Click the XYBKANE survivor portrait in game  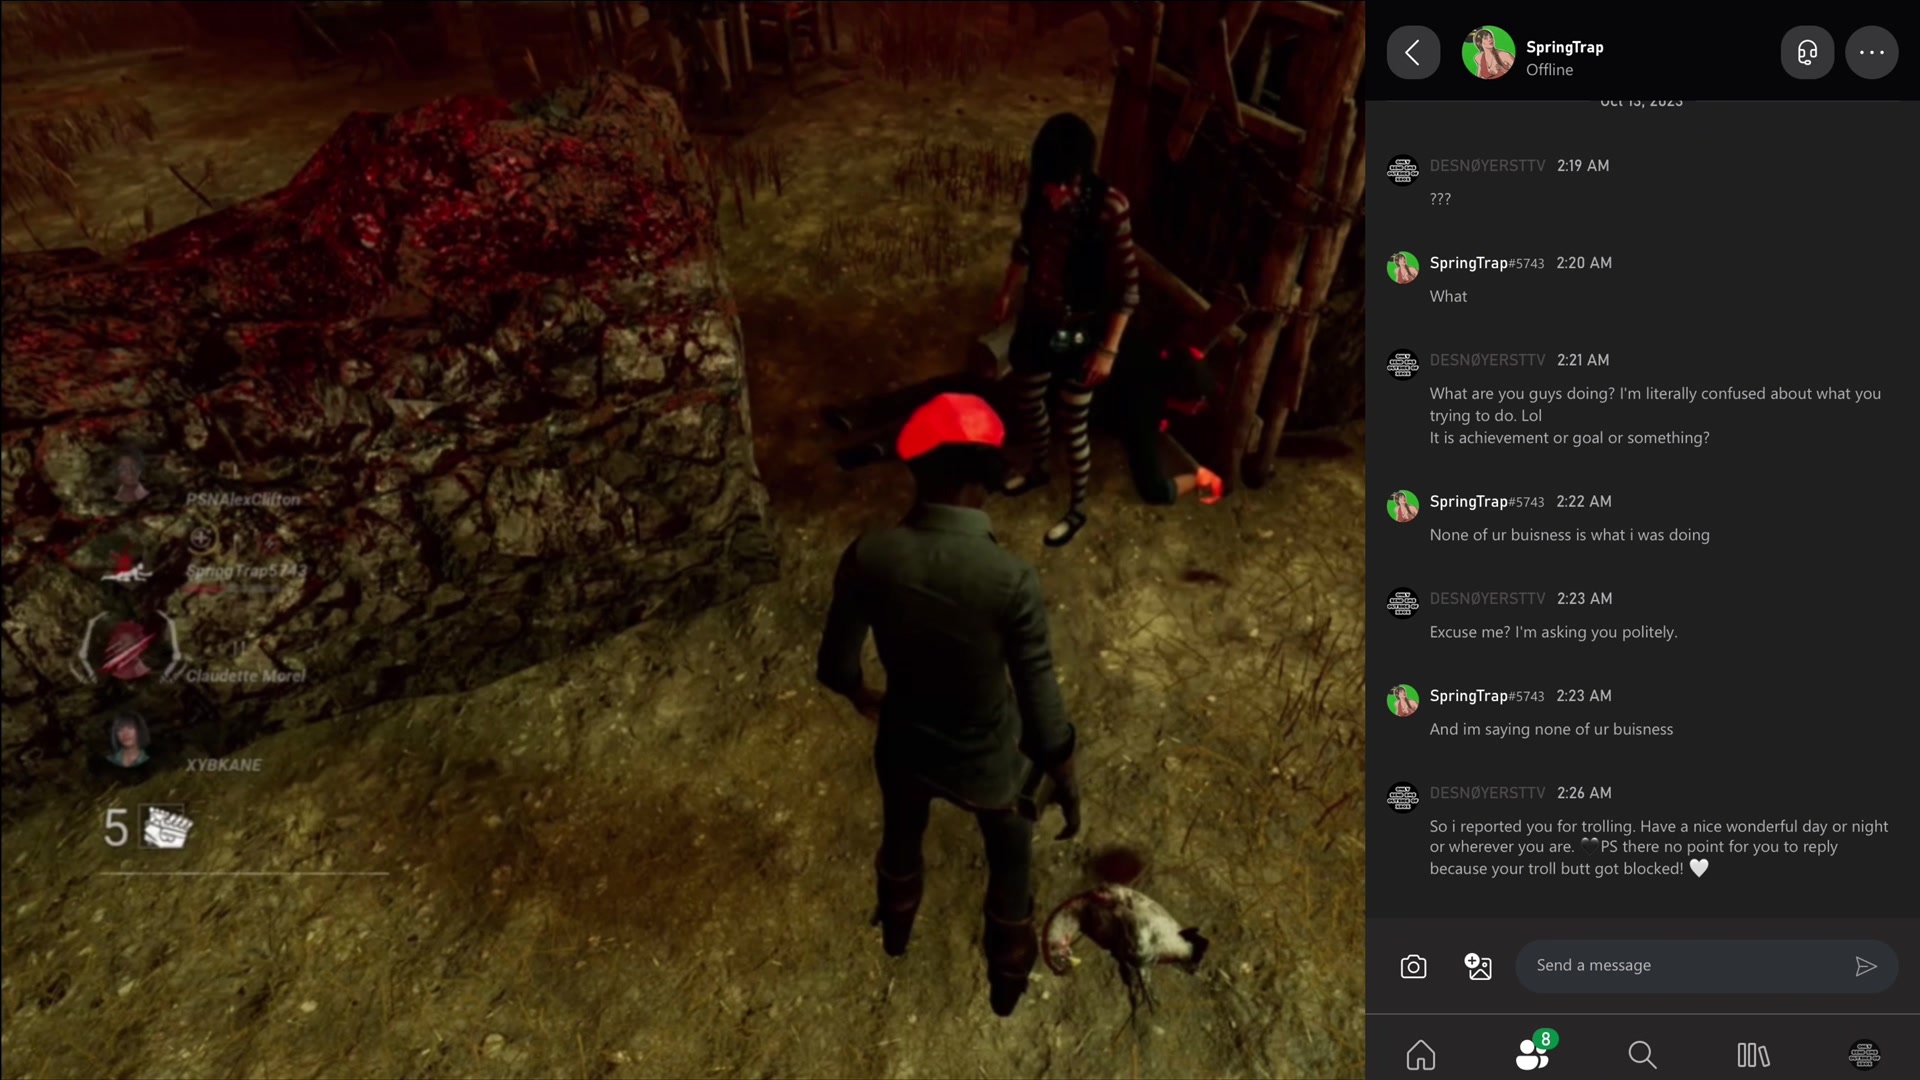(x=128, y=740)
